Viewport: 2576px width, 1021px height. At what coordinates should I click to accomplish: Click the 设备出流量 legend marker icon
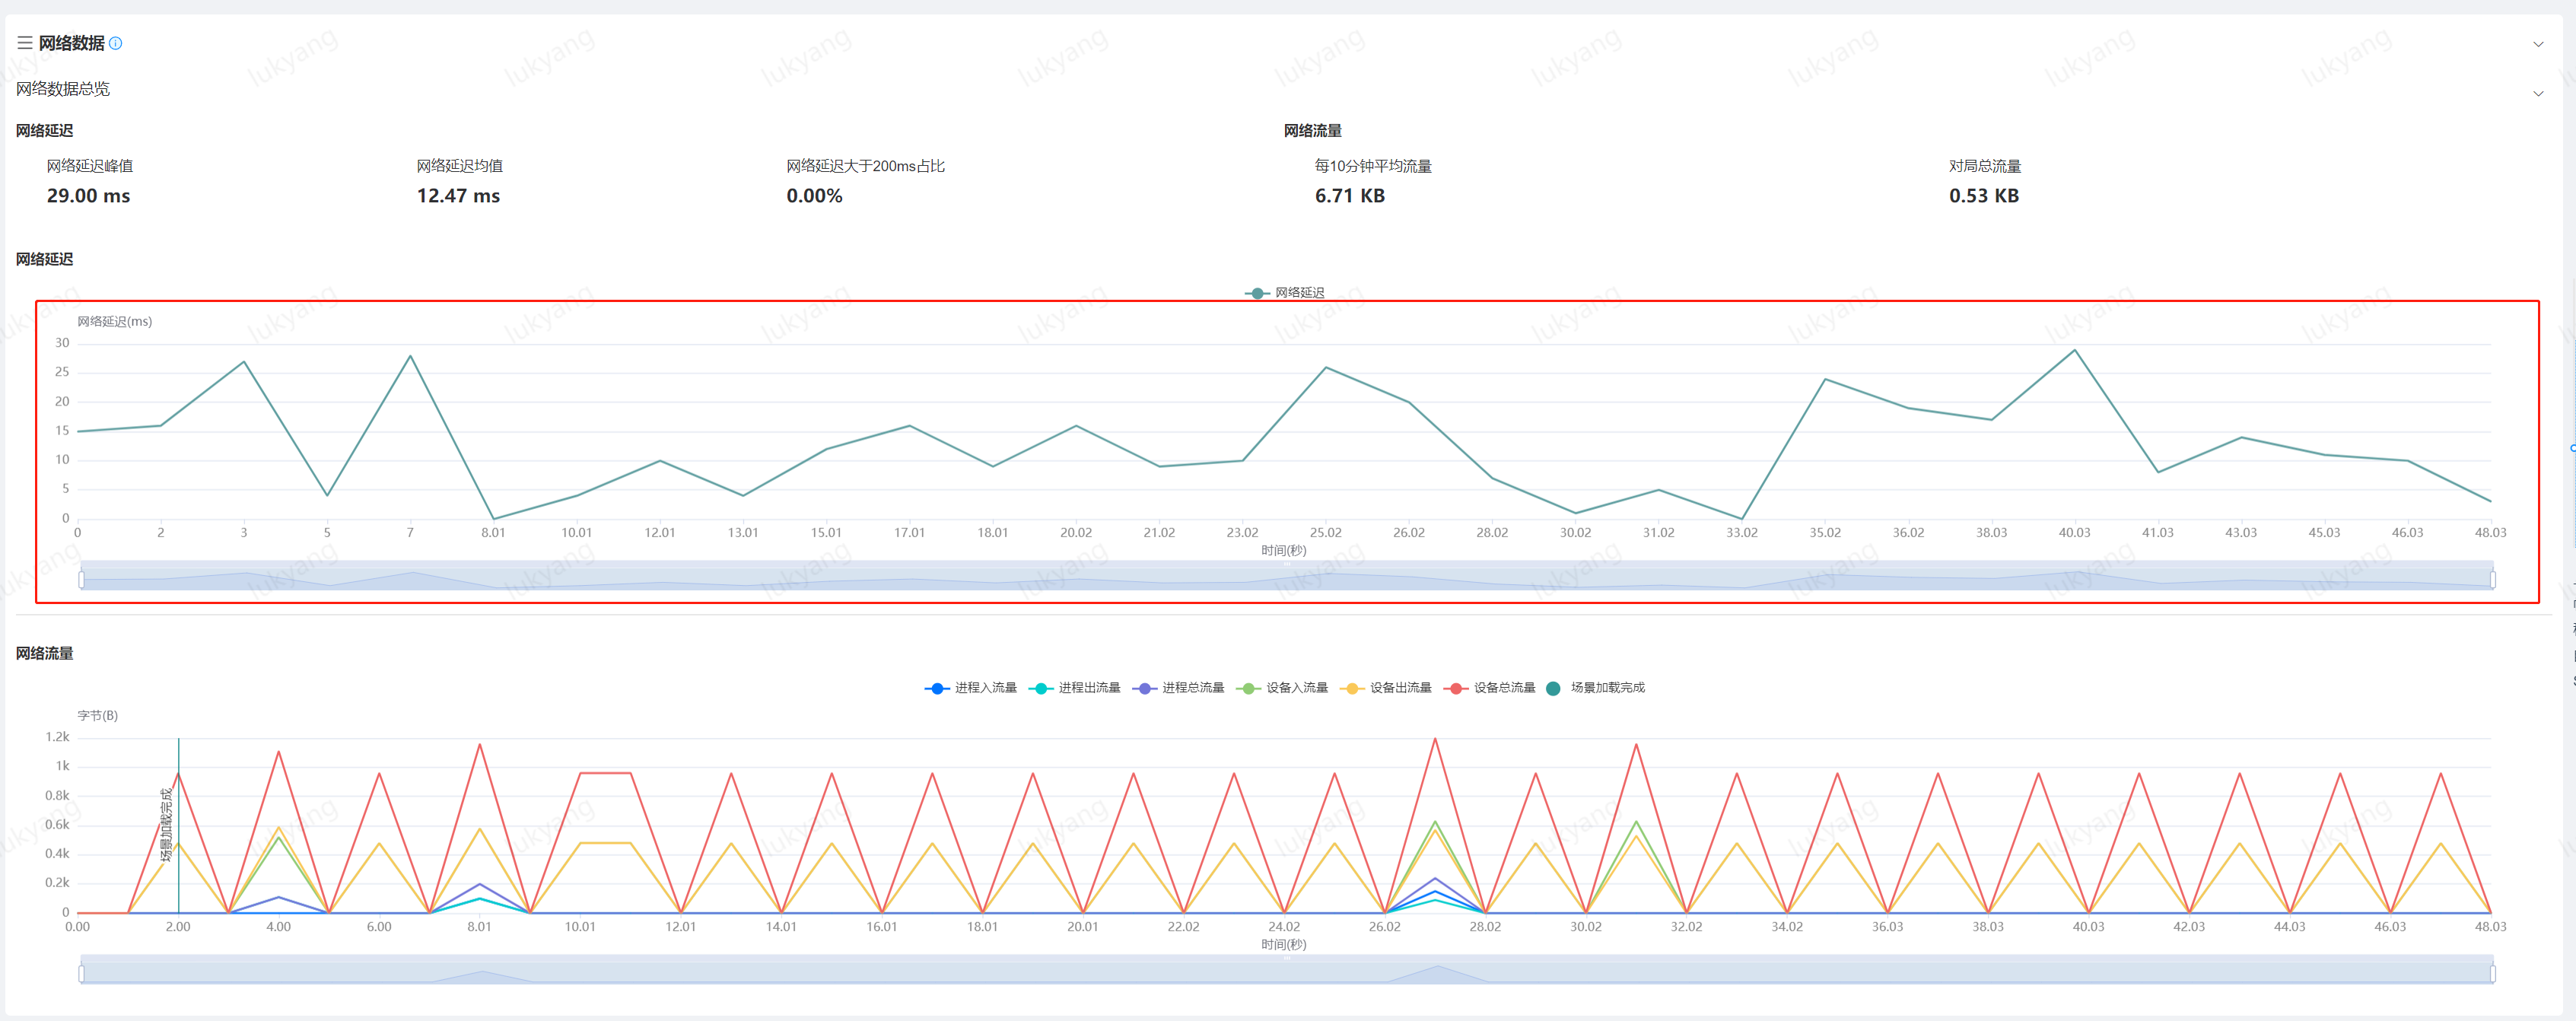tap(1352, 688)
